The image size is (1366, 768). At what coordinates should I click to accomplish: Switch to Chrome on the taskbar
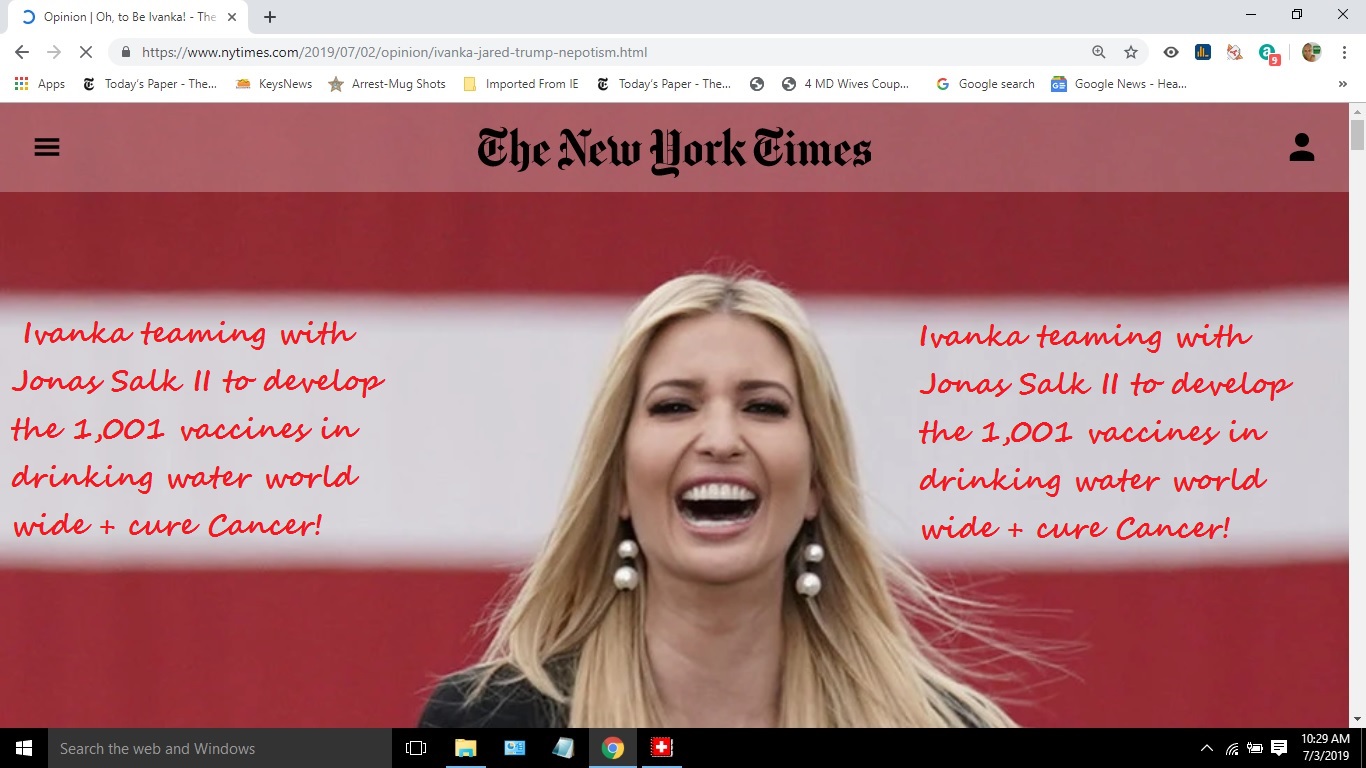tap(612, 748)
